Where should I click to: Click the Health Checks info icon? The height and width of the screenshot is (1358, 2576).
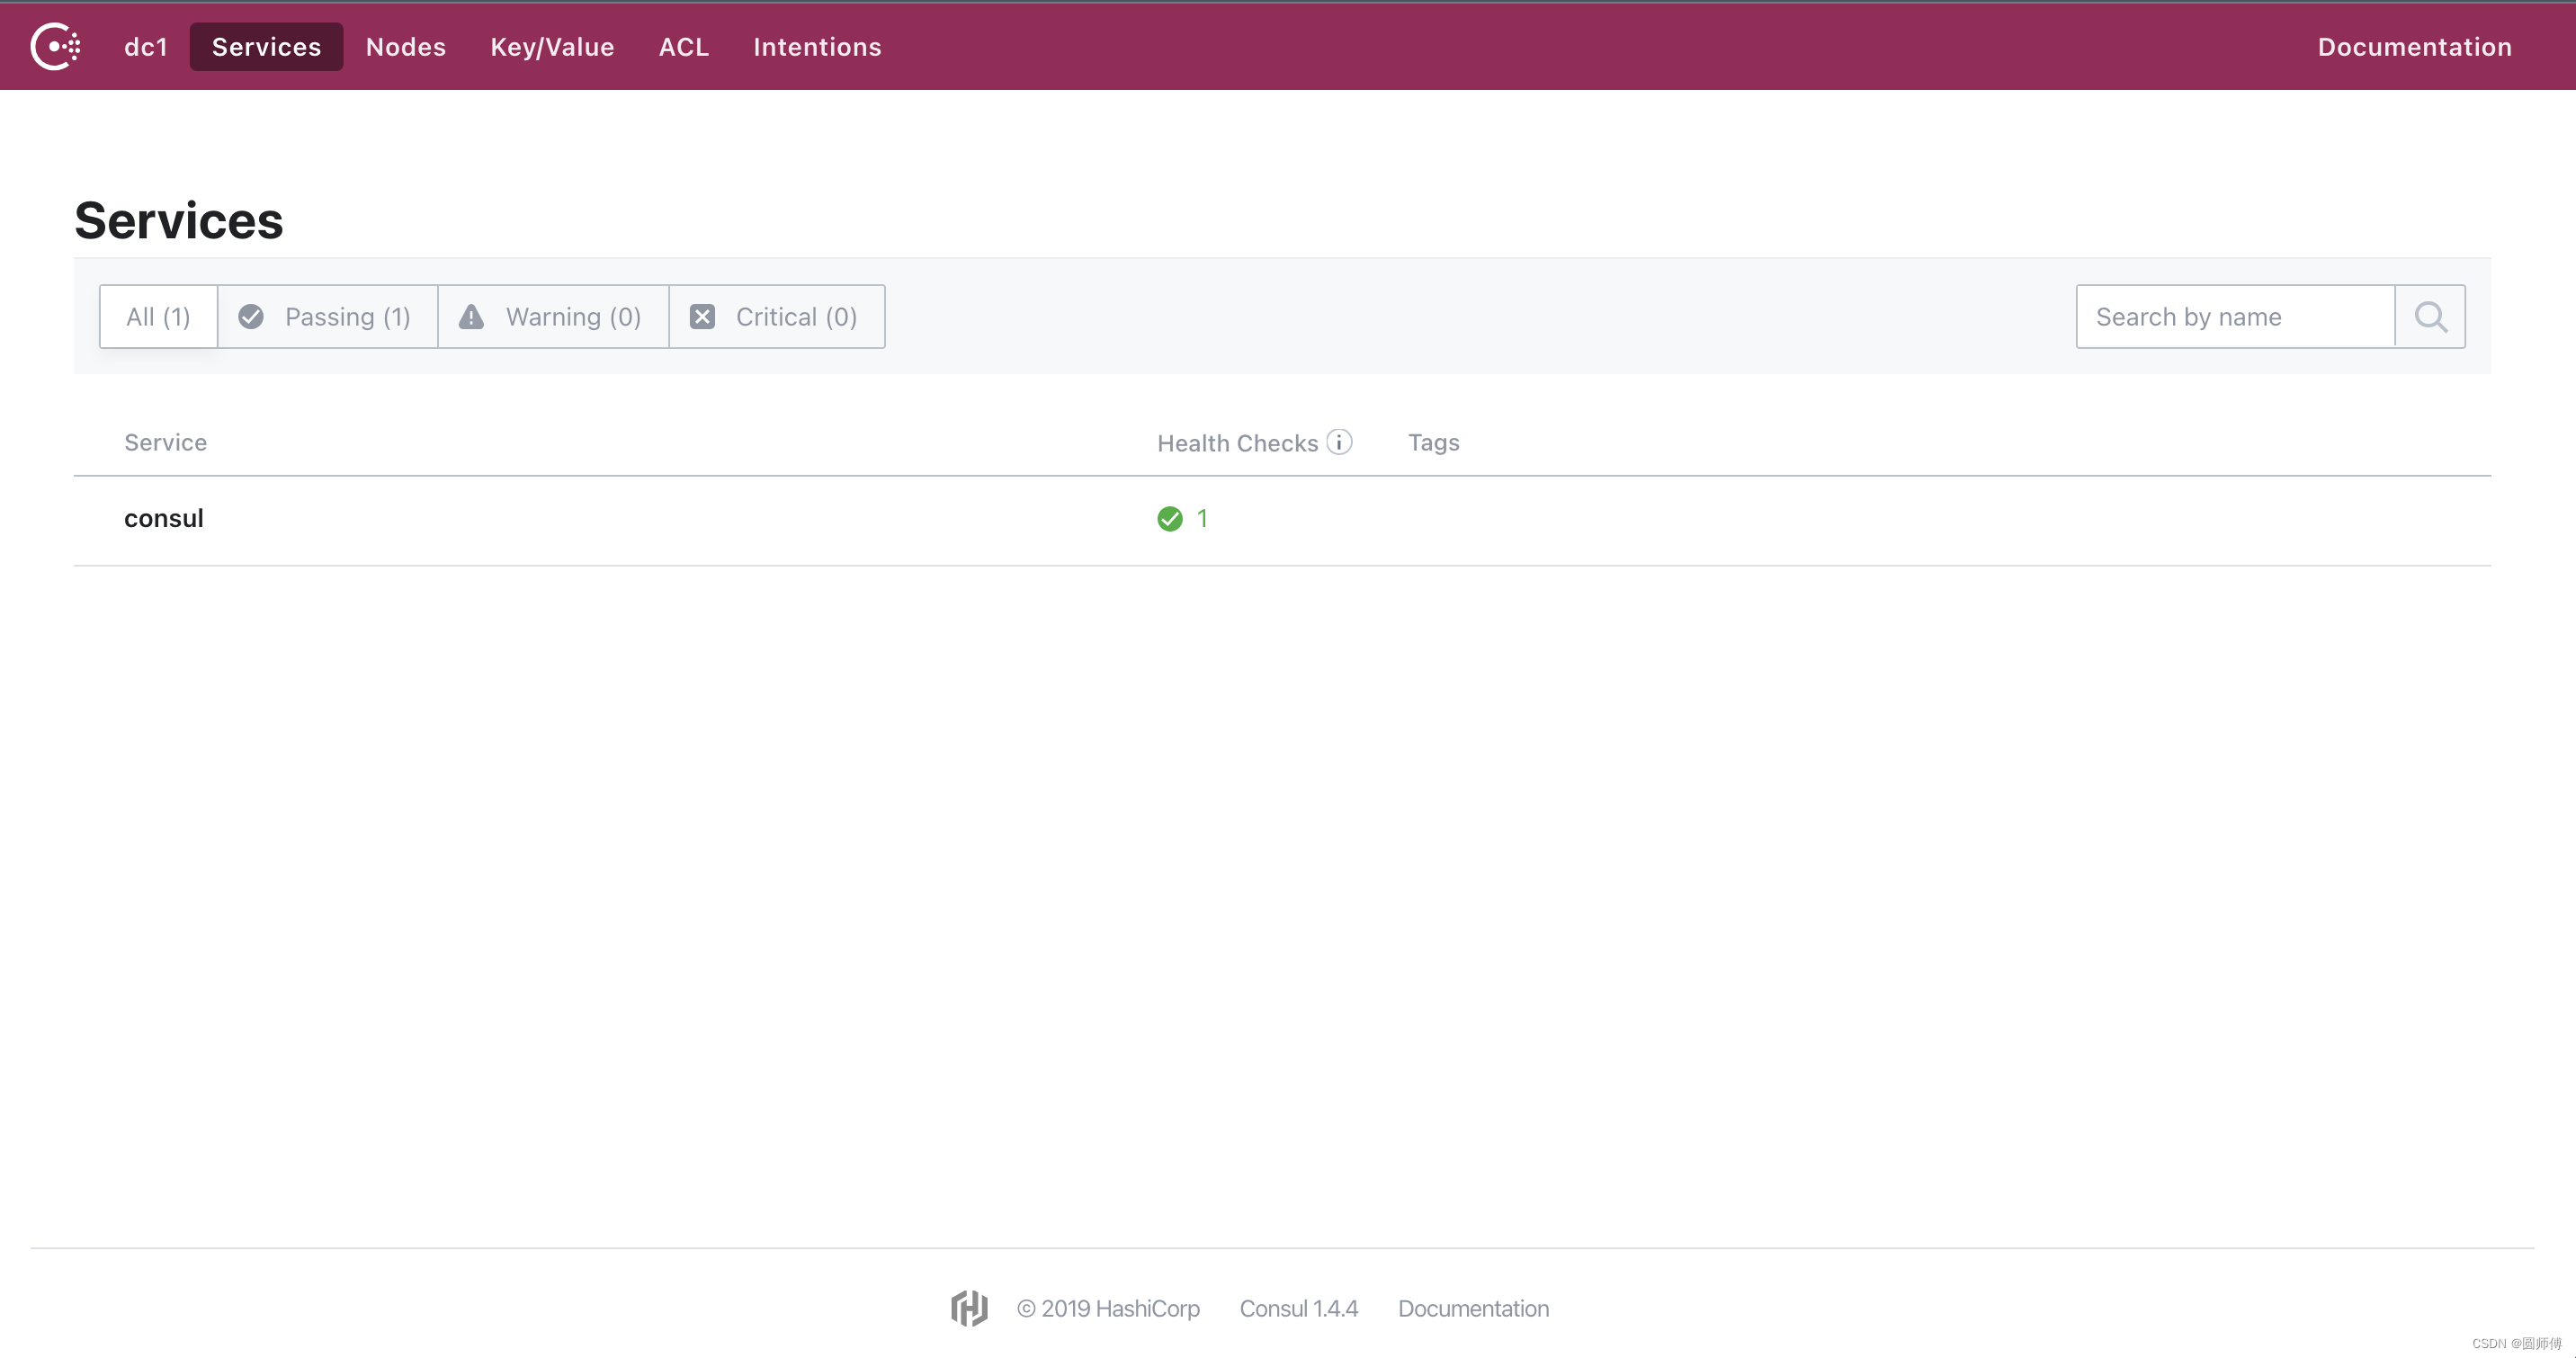(1340, 441)
